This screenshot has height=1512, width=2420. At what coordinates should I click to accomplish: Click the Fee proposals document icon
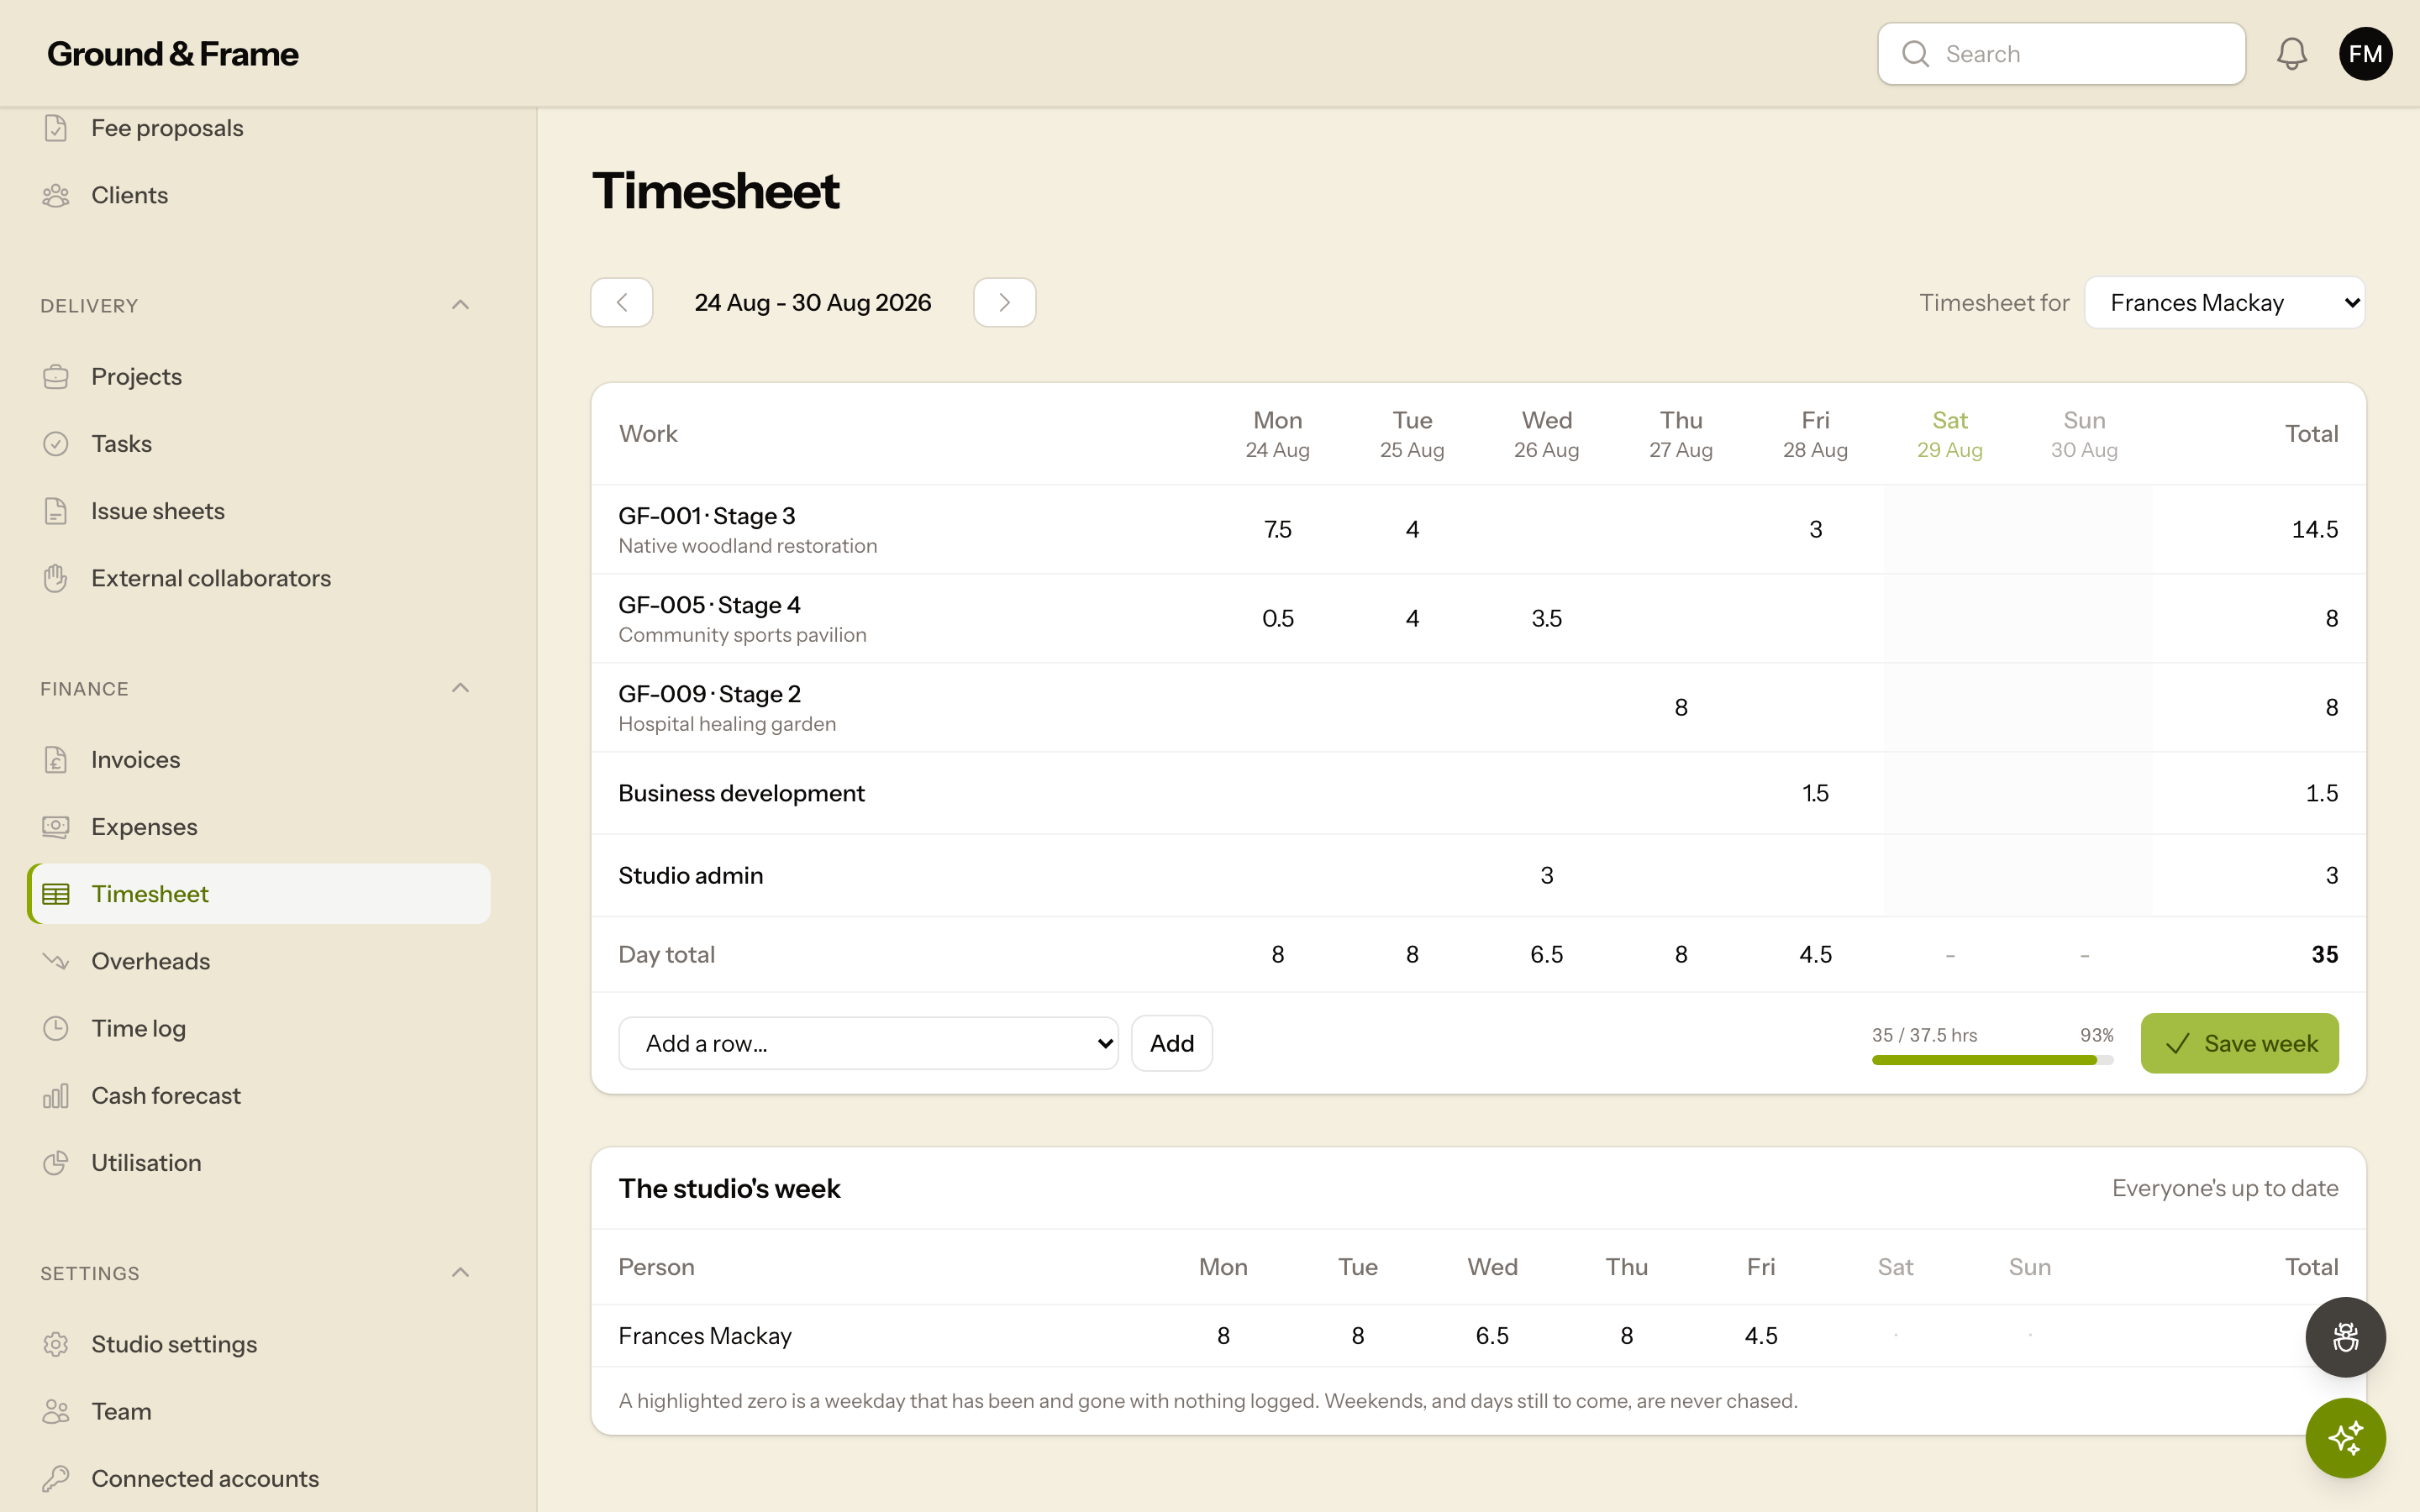56,128
